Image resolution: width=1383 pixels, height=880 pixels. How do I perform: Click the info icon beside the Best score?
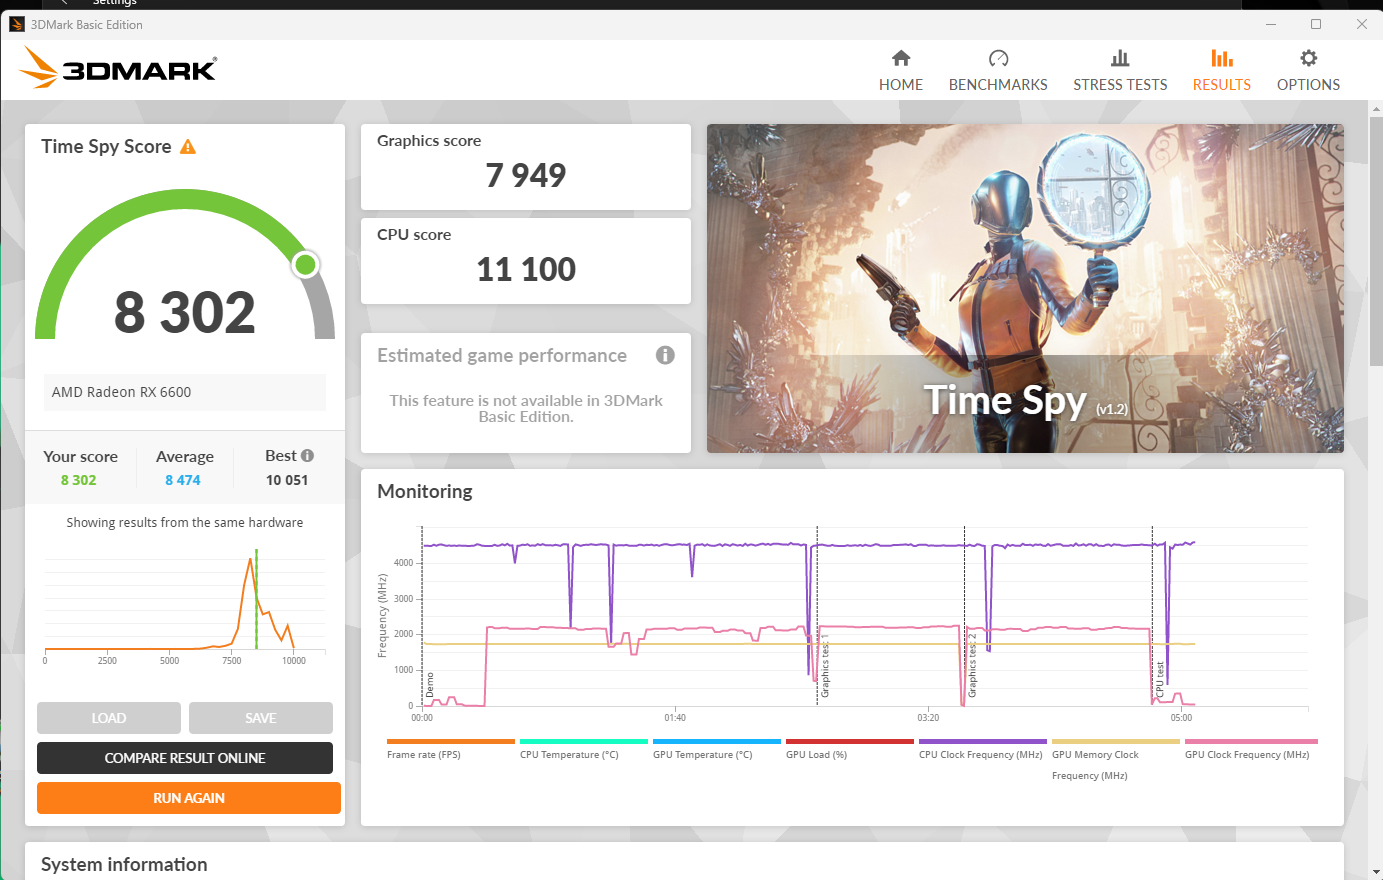pyautogui.click(x=307, y=456)
